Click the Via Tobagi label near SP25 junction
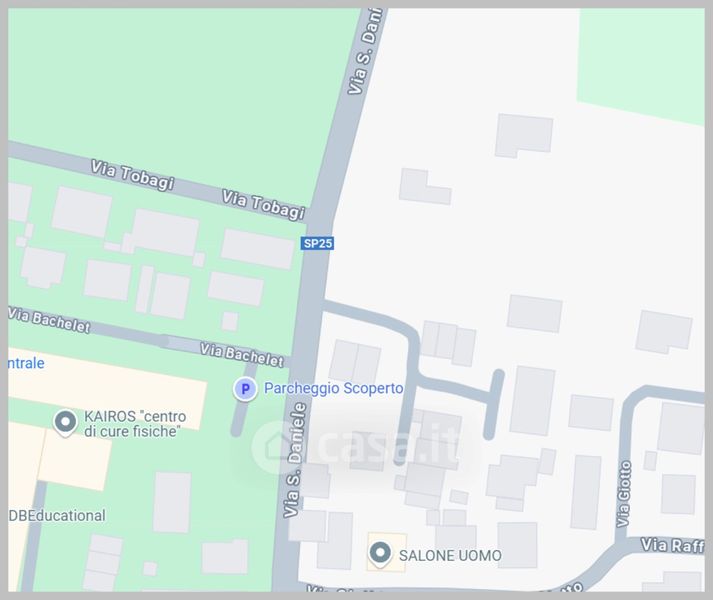 pos(263,205)
